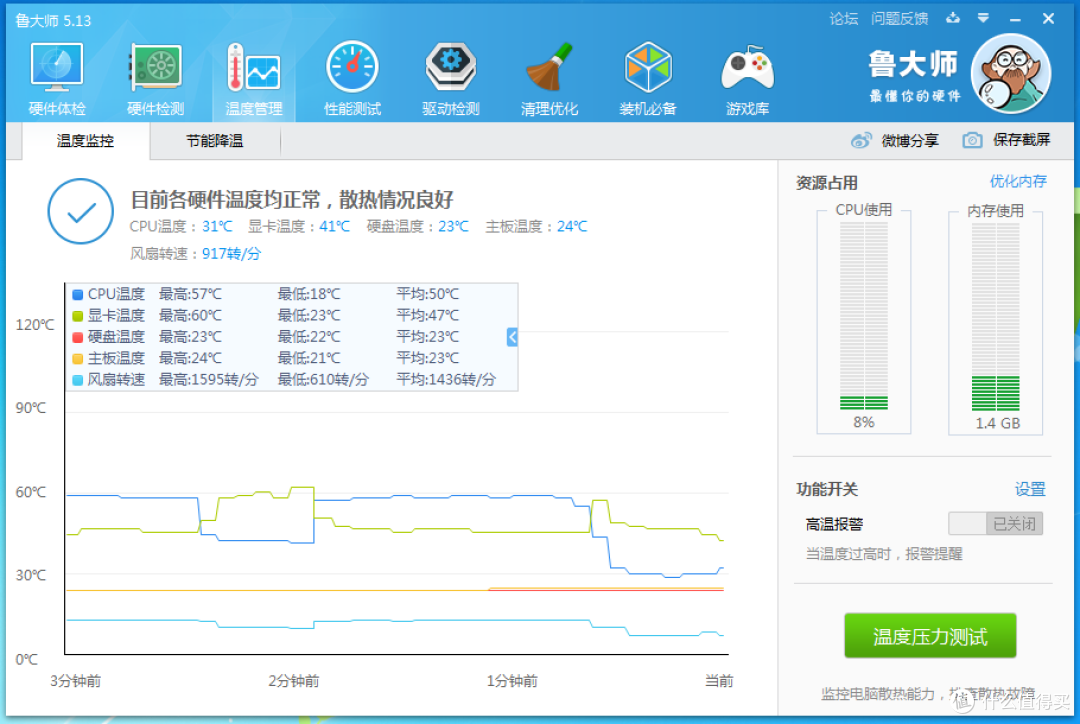Open the 问题反馈 feedback link
Image resolution: width=1080 pixels, height=724 pixels.
pyautogui.click(x=899, y=19)
